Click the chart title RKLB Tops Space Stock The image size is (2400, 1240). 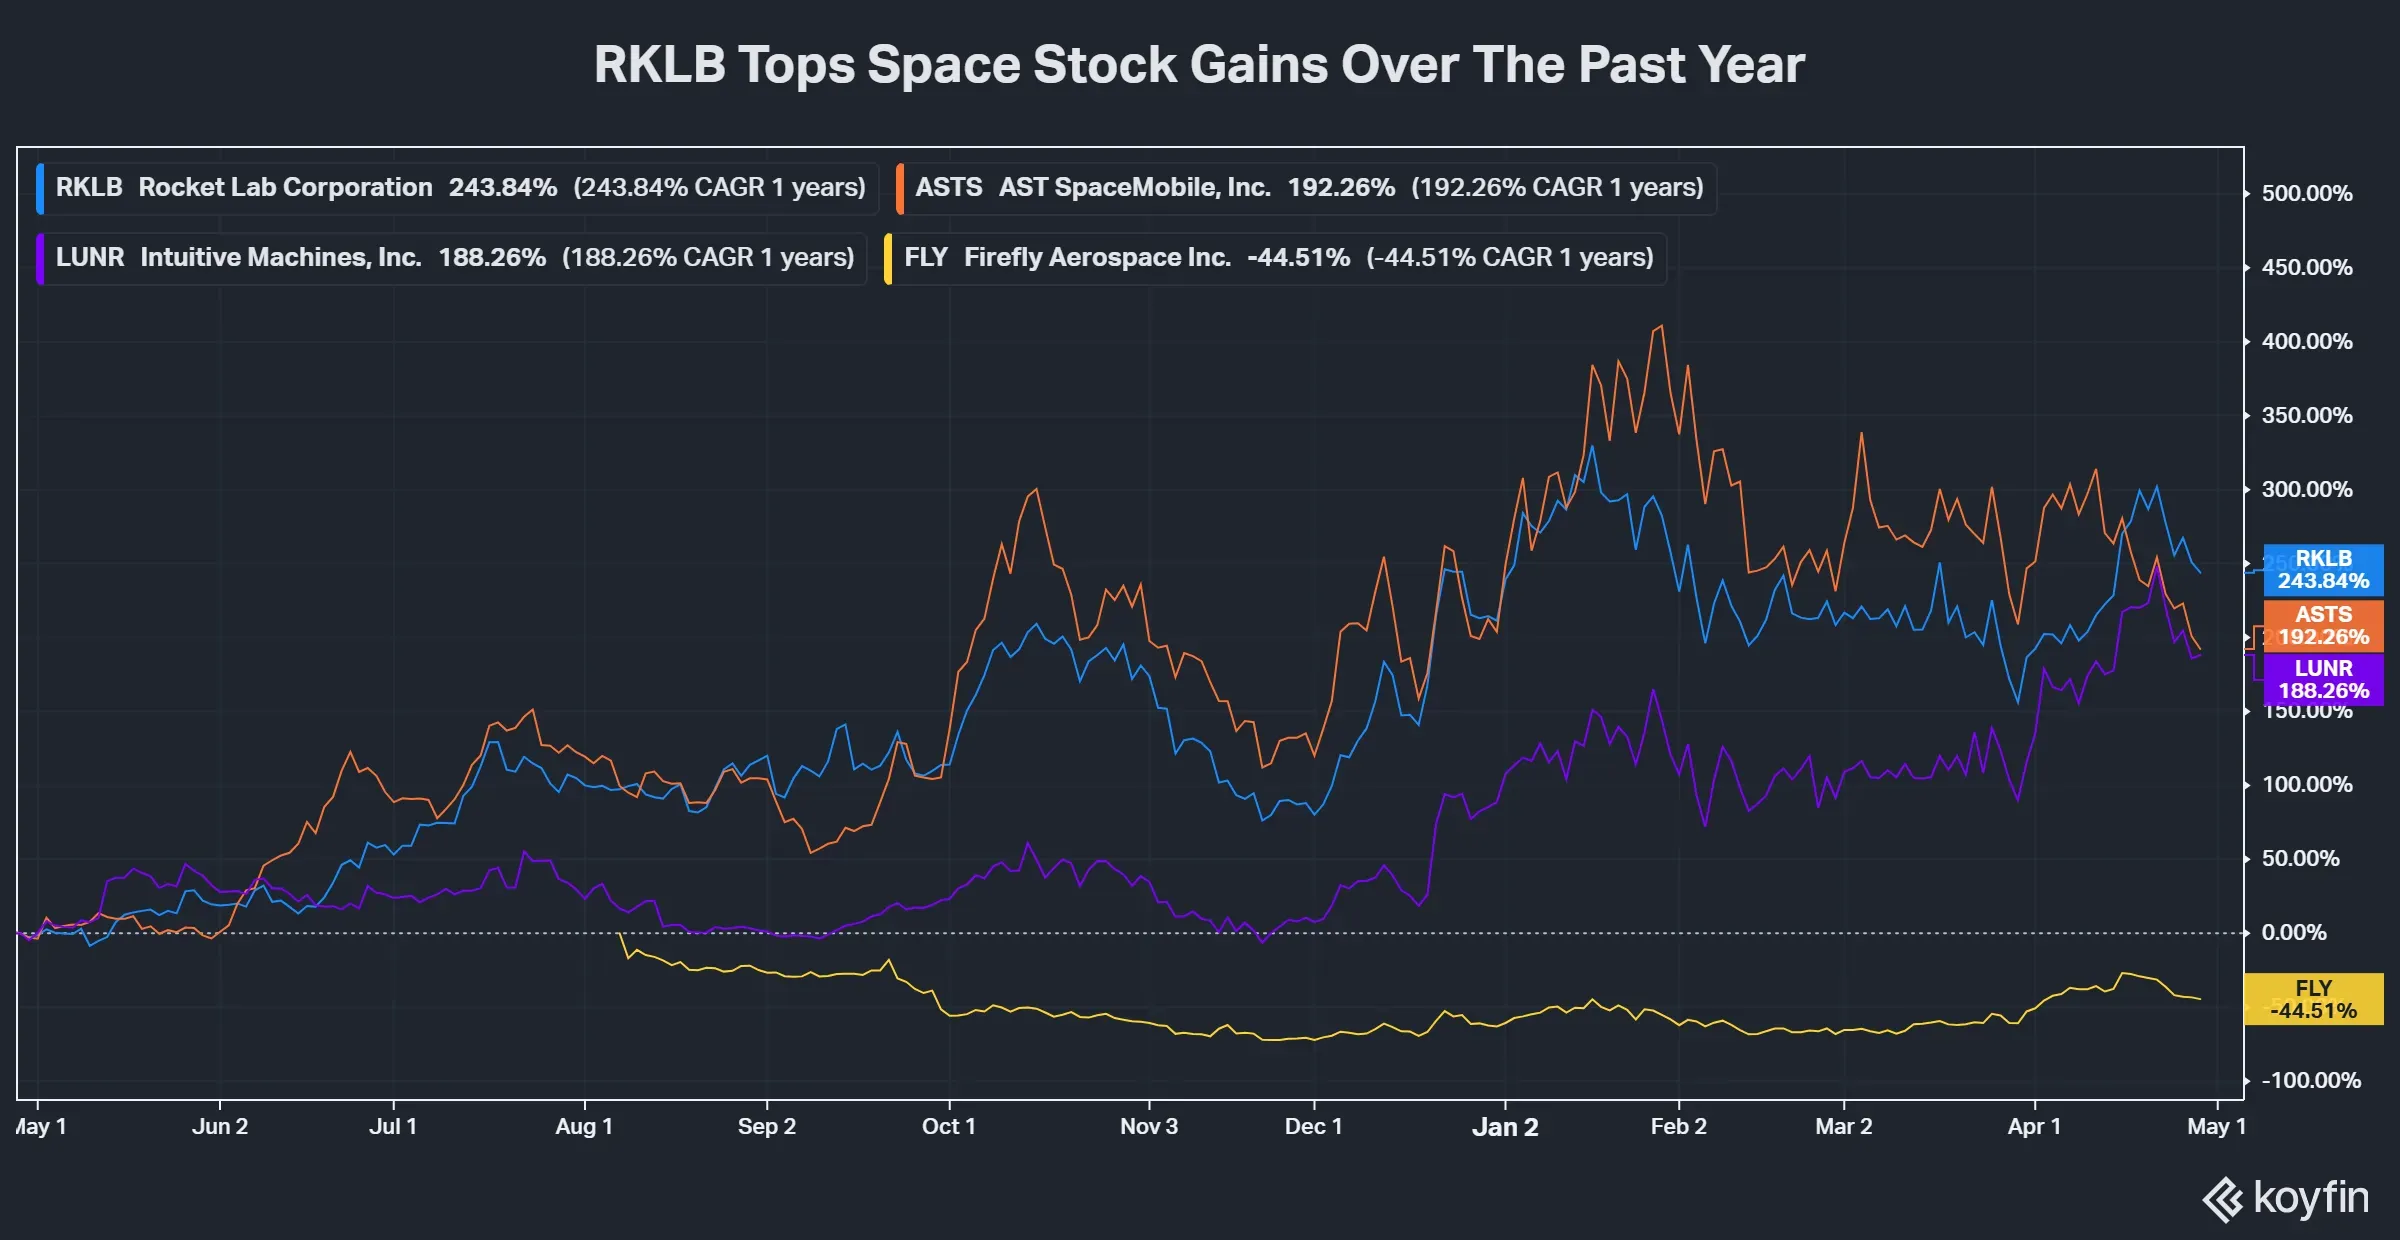coord(1199,65)
